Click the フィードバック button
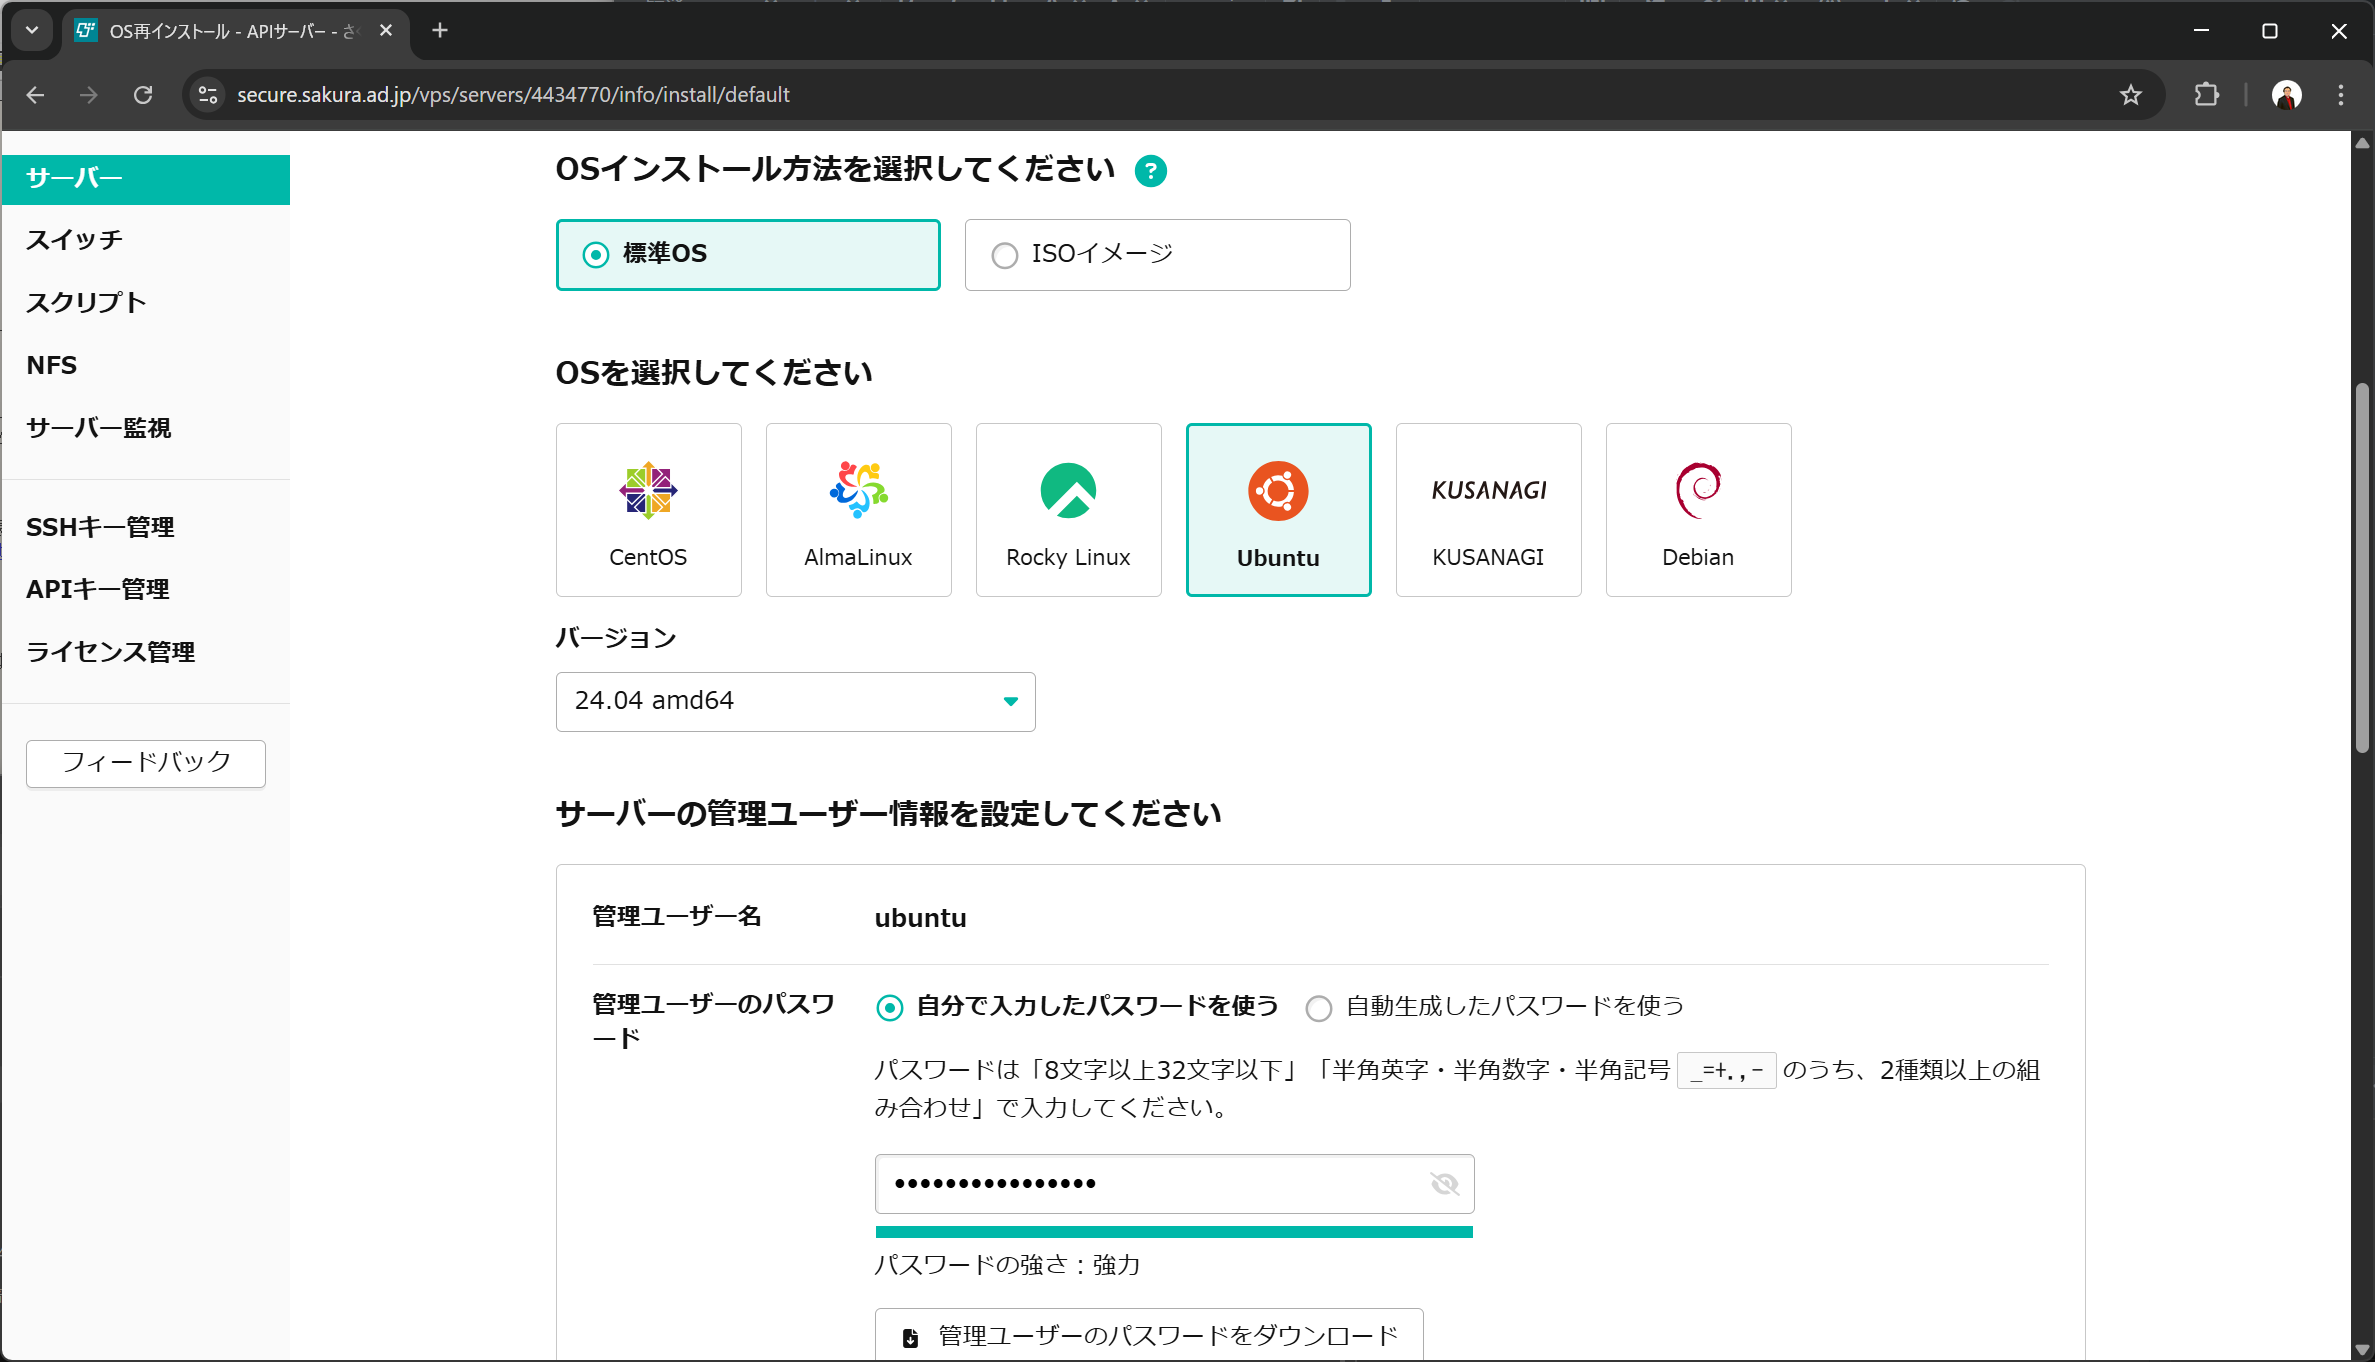Screen dimensions: 2375x1362 (146, 763)
